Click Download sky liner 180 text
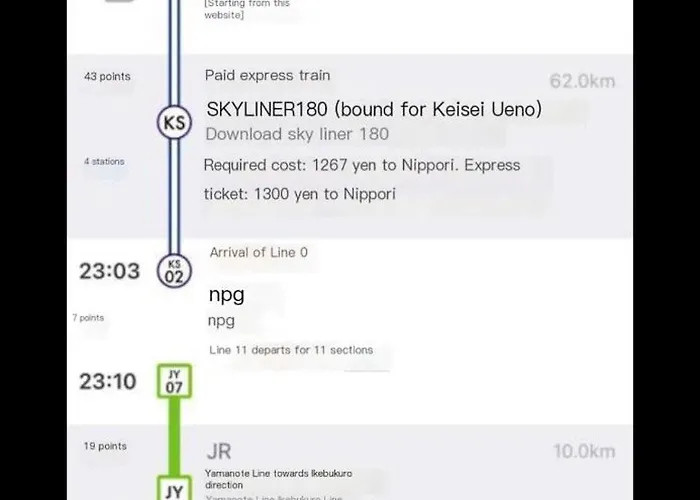The image size is (700, 500). [297, 134]
